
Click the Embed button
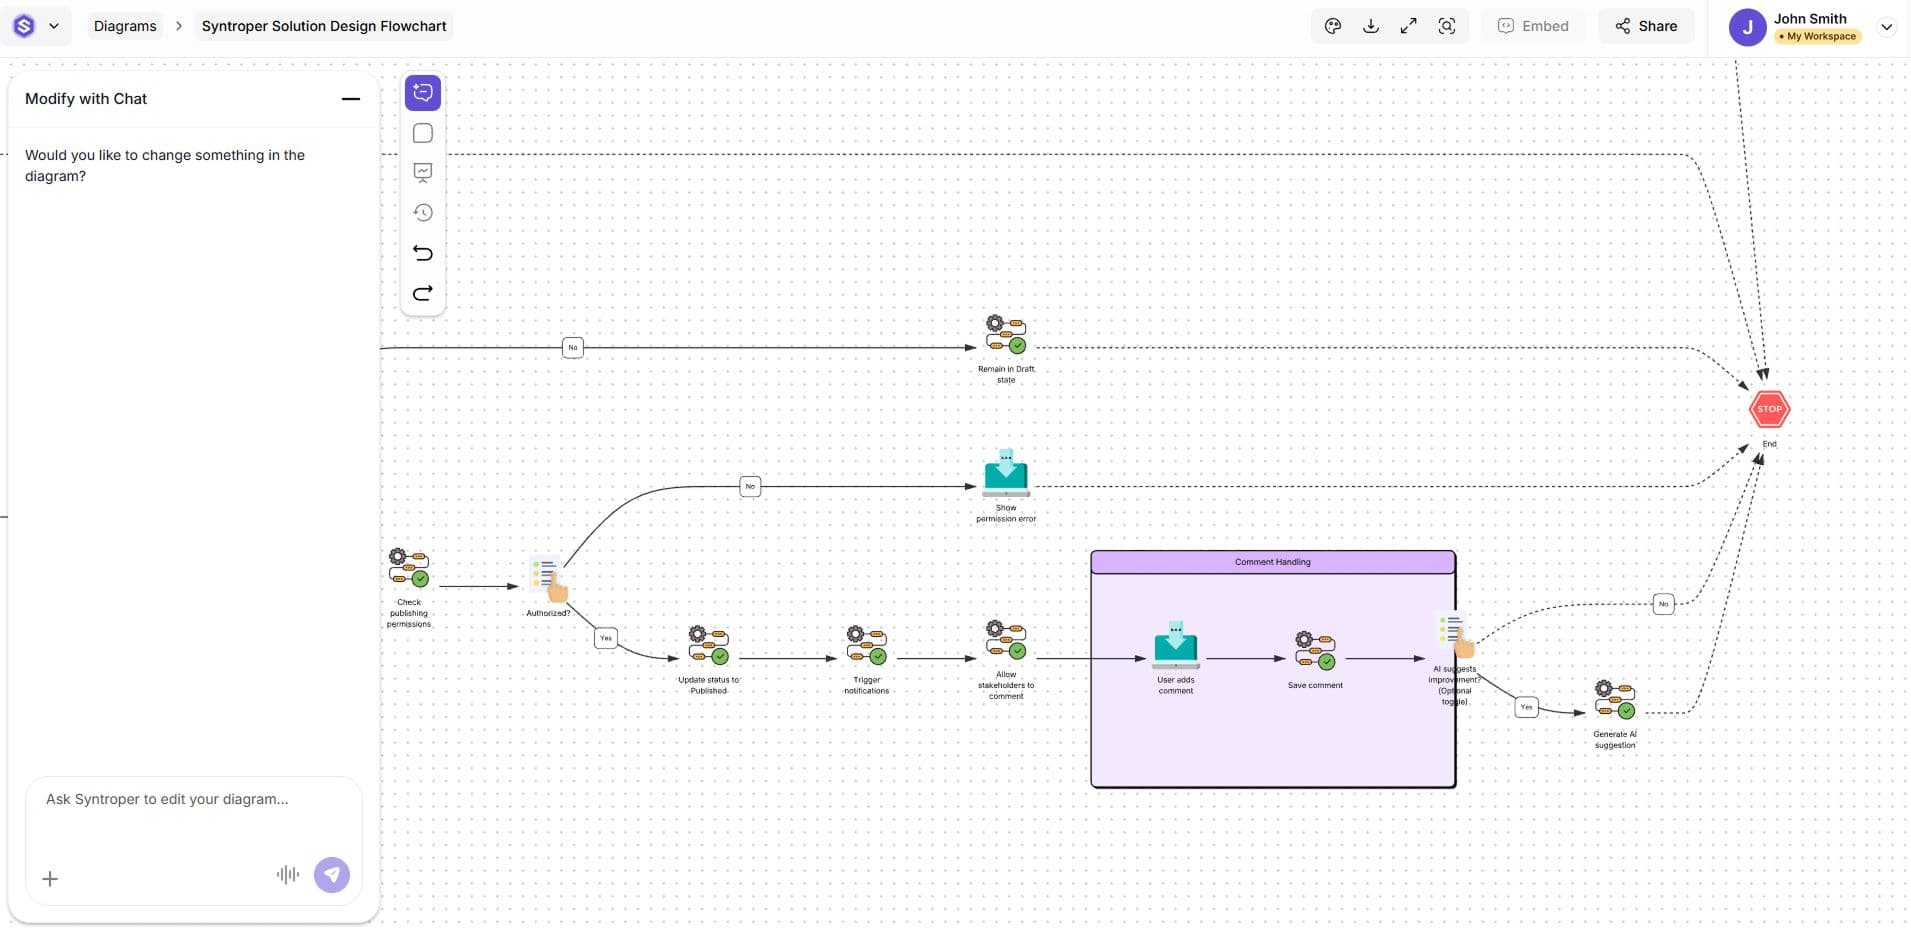1533,26
